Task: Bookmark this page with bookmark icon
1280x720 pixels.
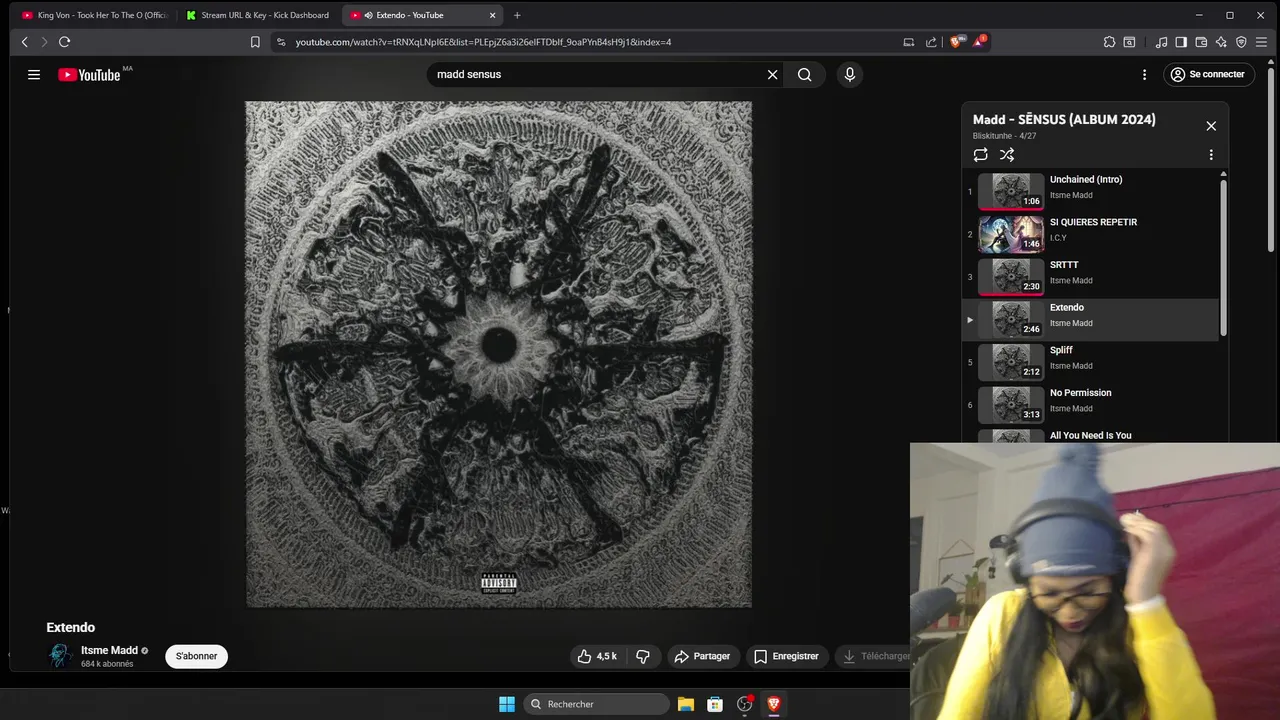Action: pos(255,42)
